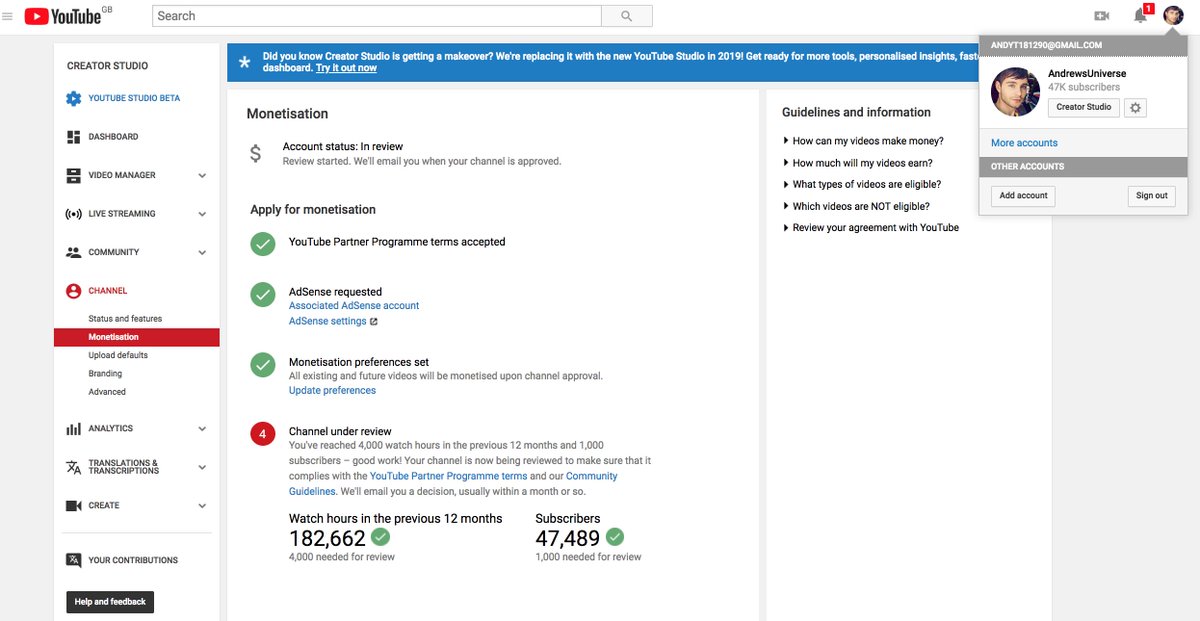Open the upload video camera icon
1200x621 pixels.
pyautogui.click(x=1102, y=16)
